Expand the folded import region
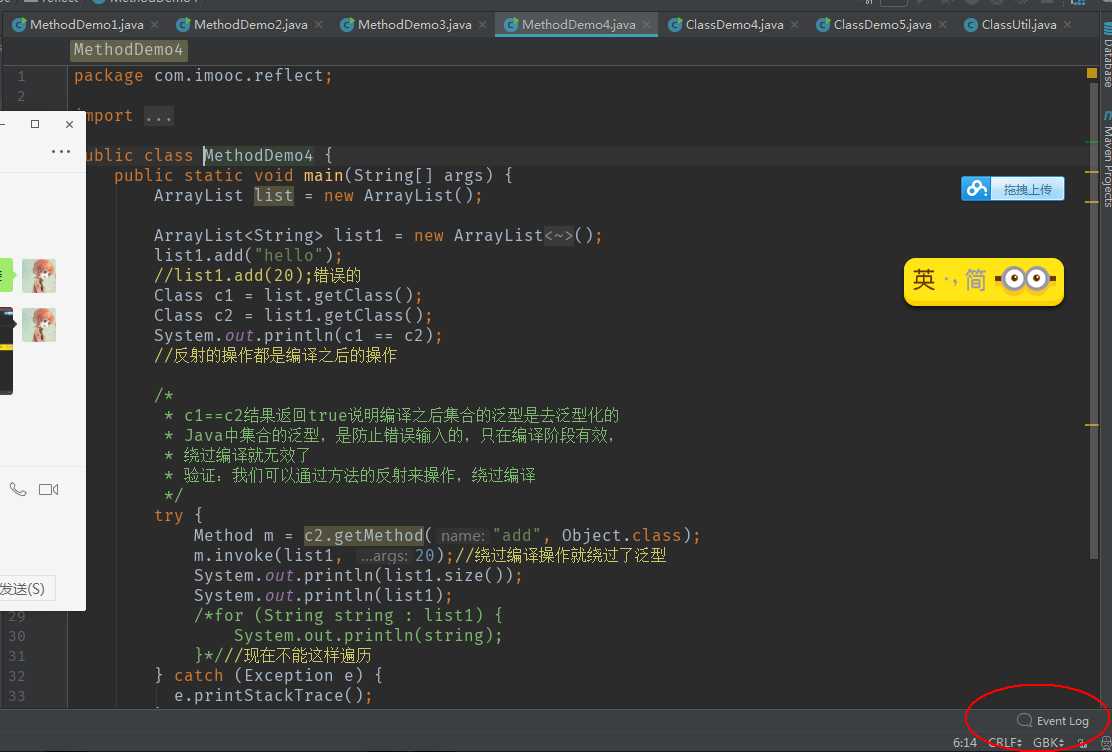Image resolution: width=1112 pixels, height=752 pixels. (158, 116)
